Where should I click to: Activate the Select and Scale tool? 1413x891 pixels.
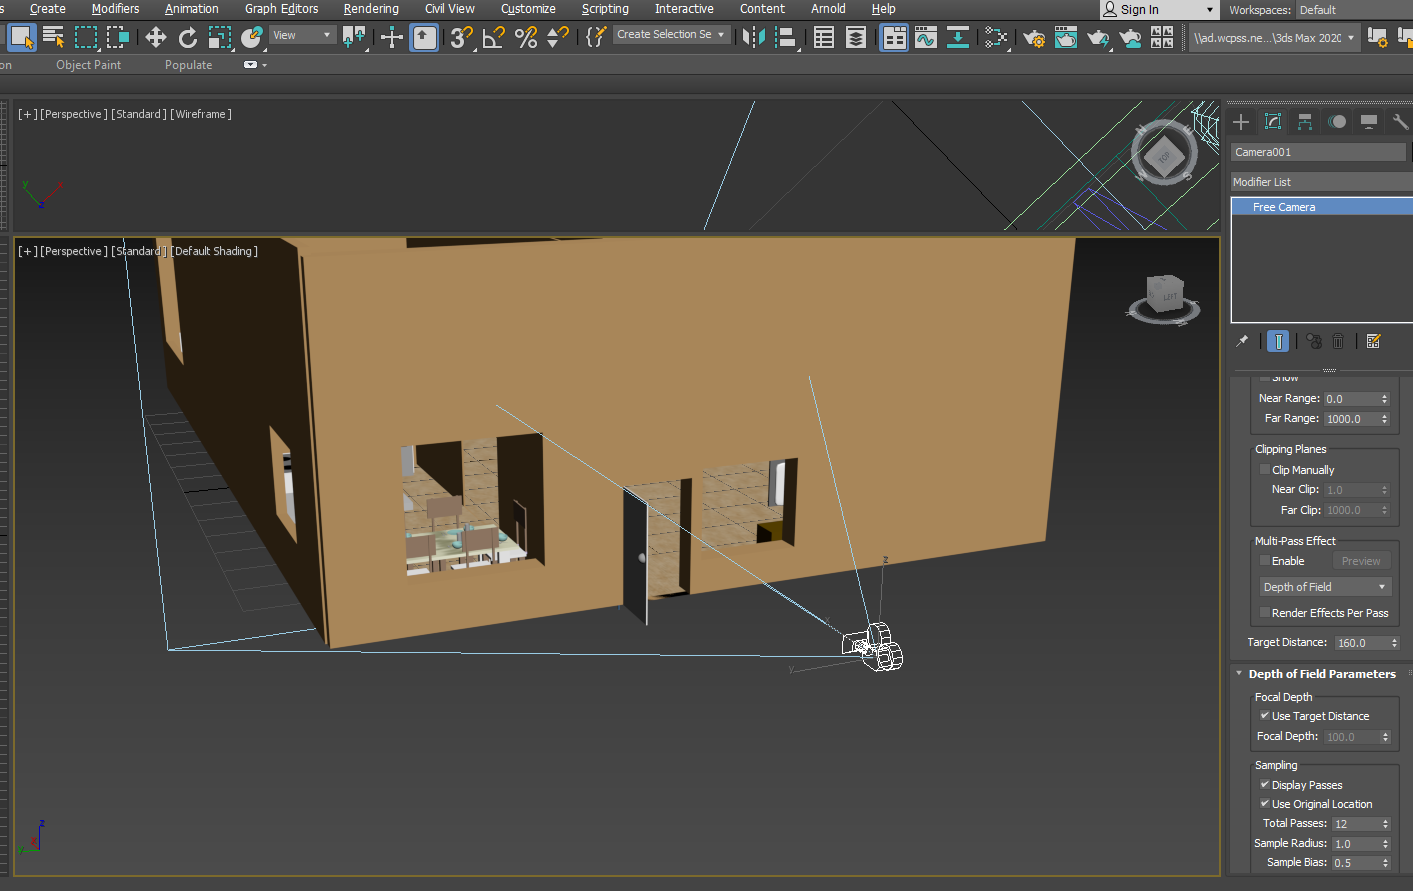[x=220, y=38]
